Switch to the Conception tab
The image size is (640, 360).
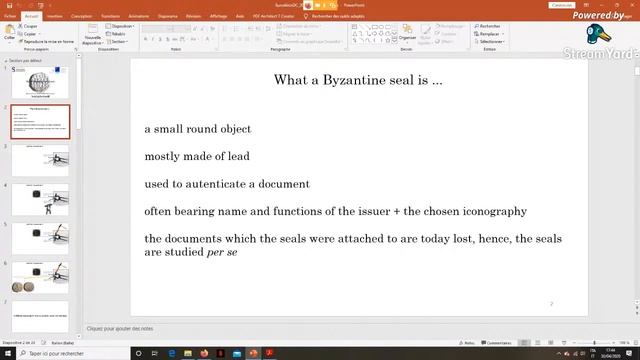[81, 16]
